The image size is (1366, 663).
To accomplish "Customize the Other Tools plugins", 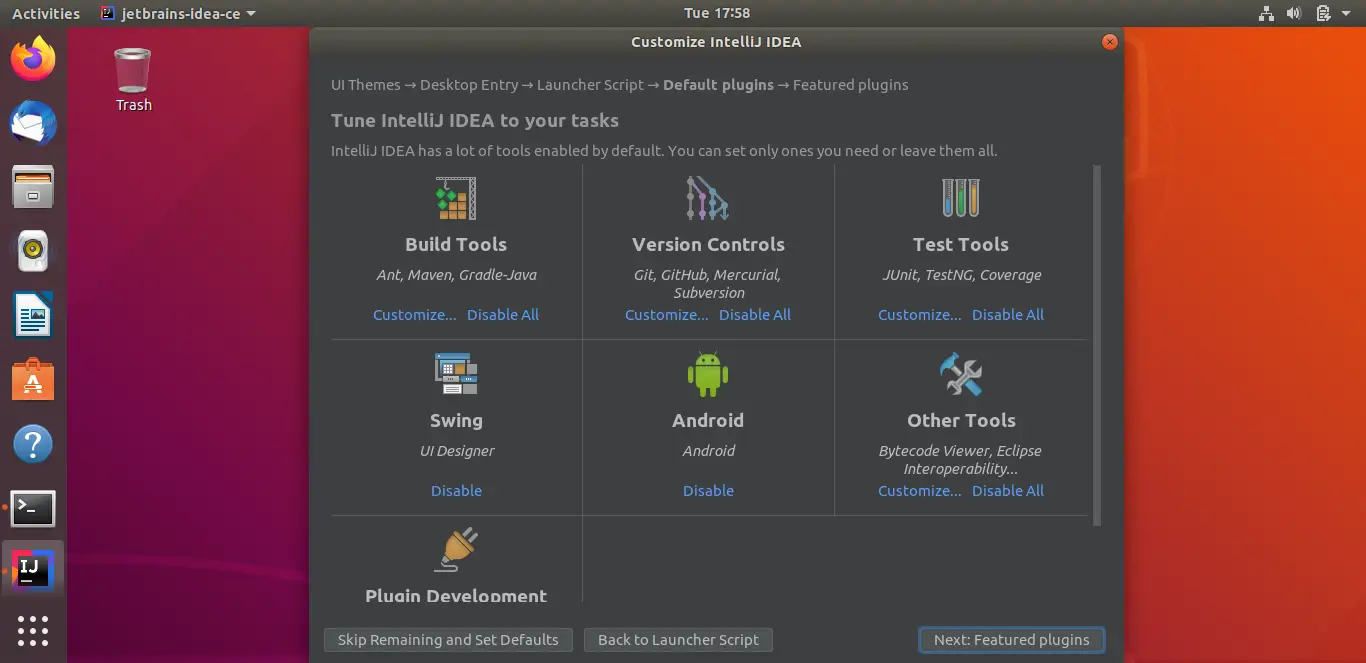I will [919, 490].
